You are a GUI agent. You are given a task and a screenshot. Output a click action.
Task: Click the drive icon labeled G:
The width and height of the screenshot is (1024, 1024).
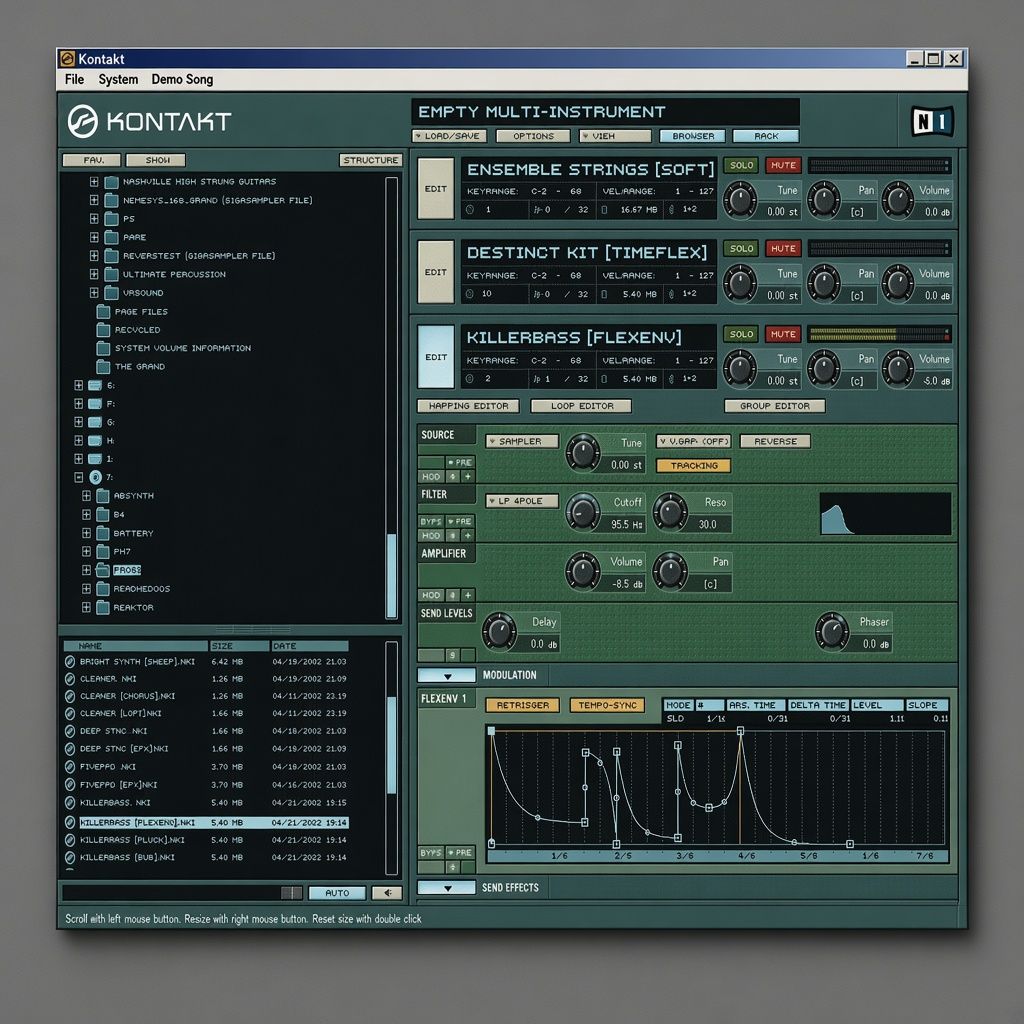(x=95, y=422)
